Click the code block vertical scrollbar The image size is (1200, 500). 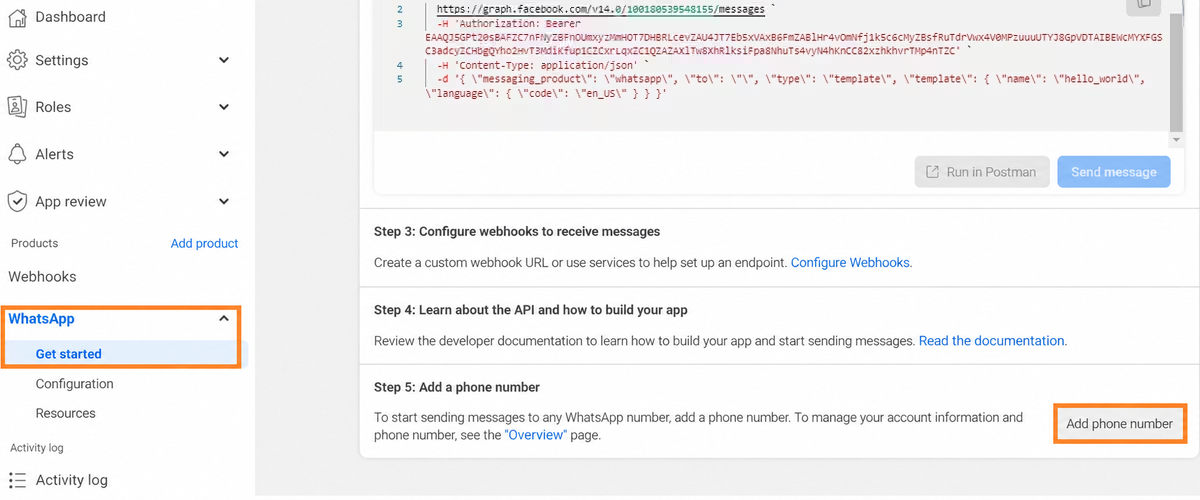pyautogui.click(x=1175, y=65)
